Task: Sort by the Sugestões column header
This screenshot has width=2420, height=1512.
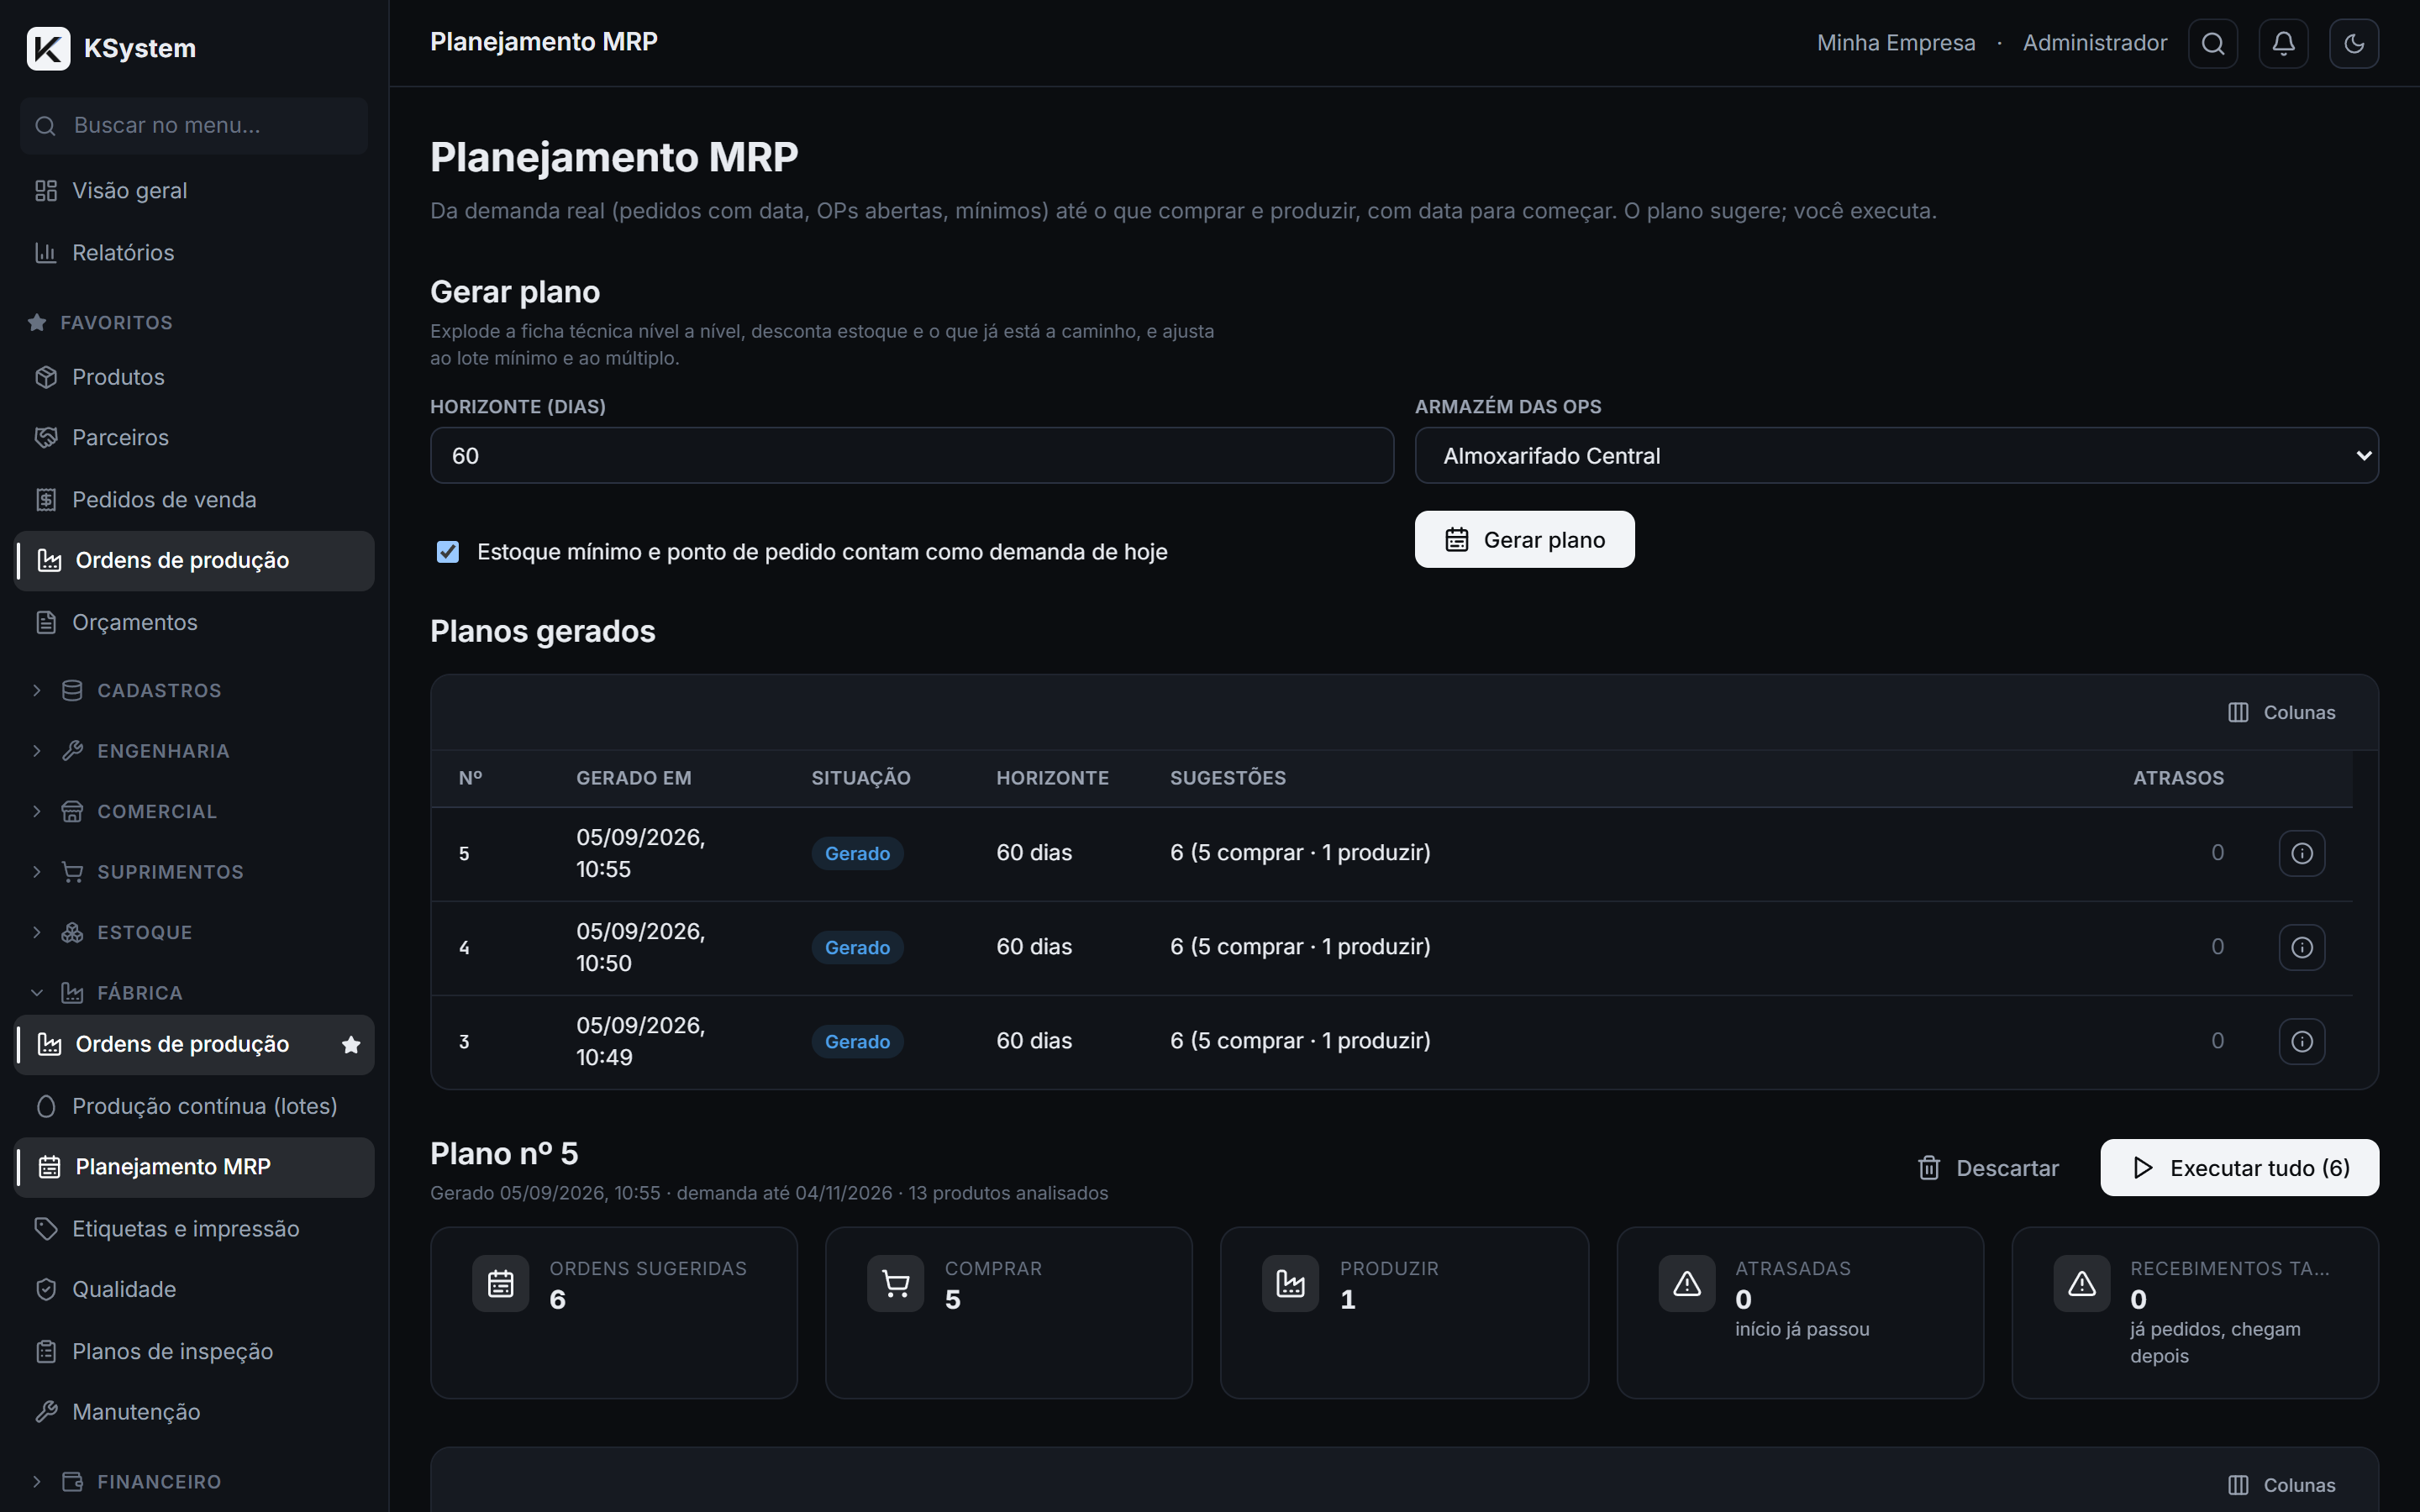Action: point(1227,778)
